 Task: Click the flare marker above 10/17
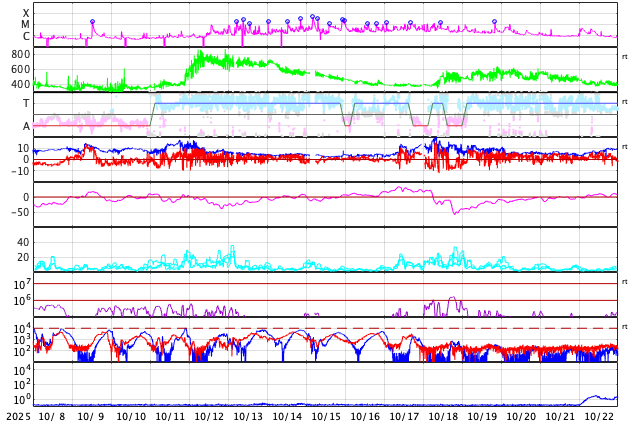(410, 23)
